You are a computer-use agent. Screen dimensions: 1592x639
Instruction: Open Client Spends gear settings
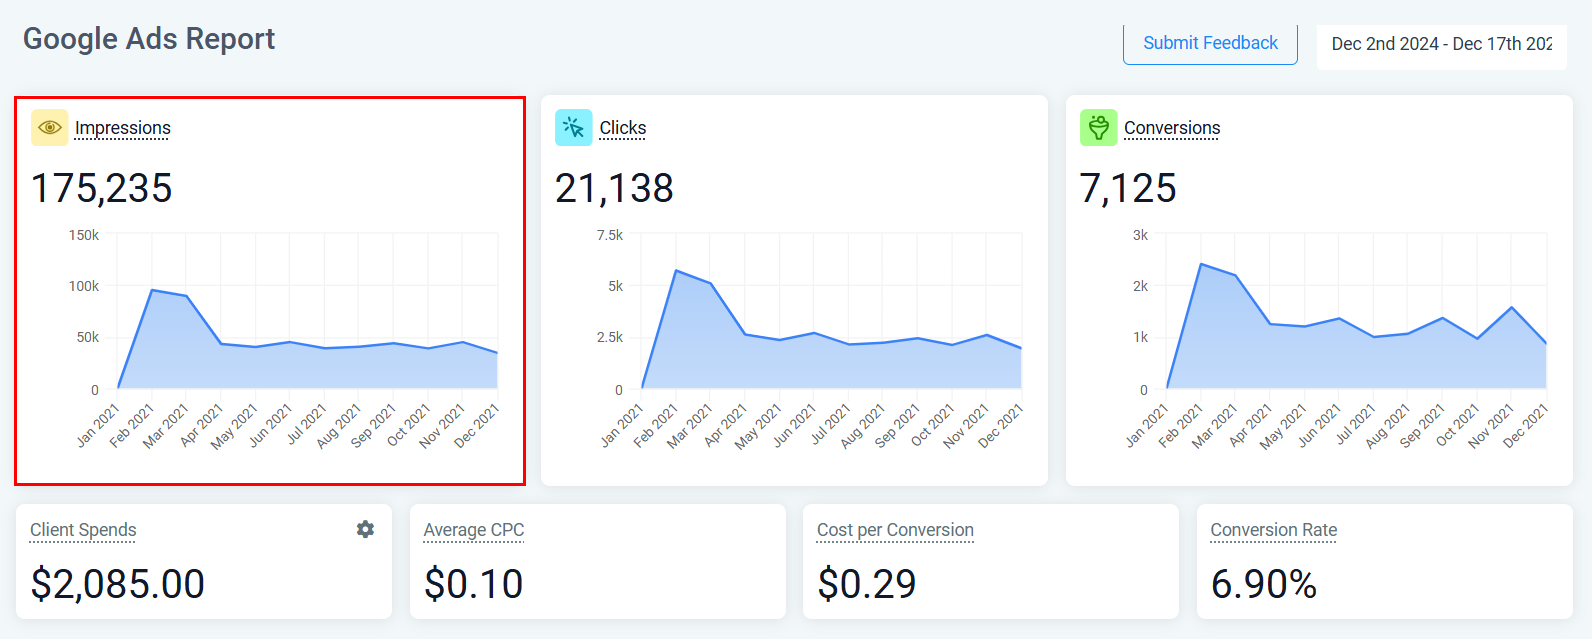365,529
